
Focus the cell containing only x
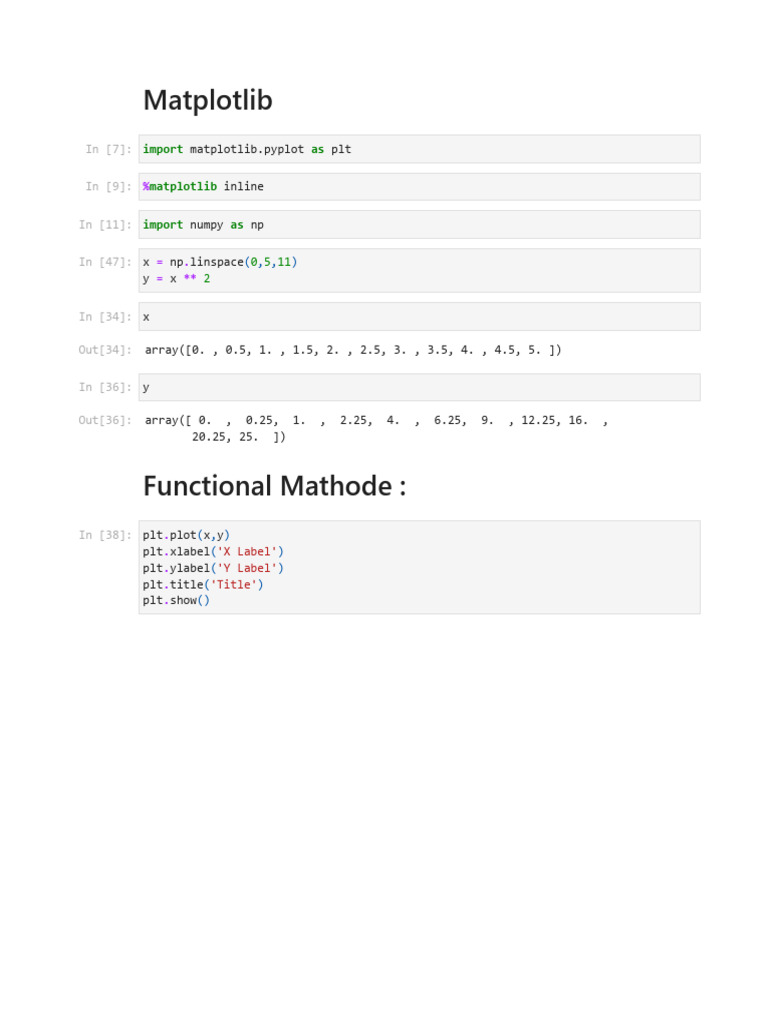tap(419, 316)
